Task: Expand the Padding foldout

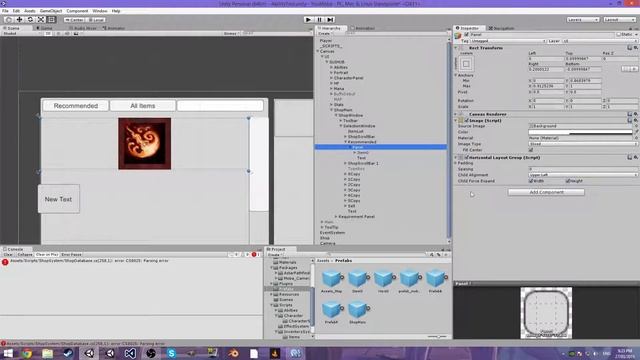Action: coord(456,163)
